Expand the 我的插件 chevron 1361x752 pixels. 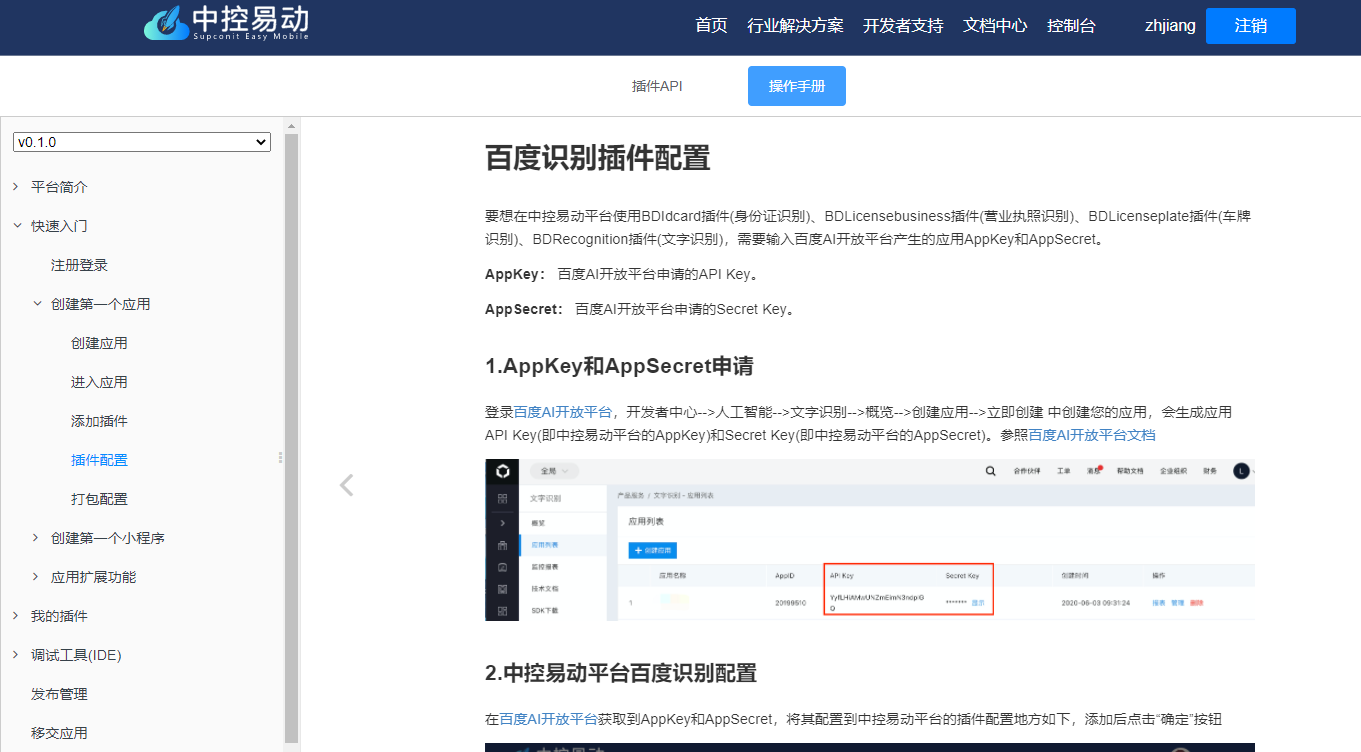point(16,616)
